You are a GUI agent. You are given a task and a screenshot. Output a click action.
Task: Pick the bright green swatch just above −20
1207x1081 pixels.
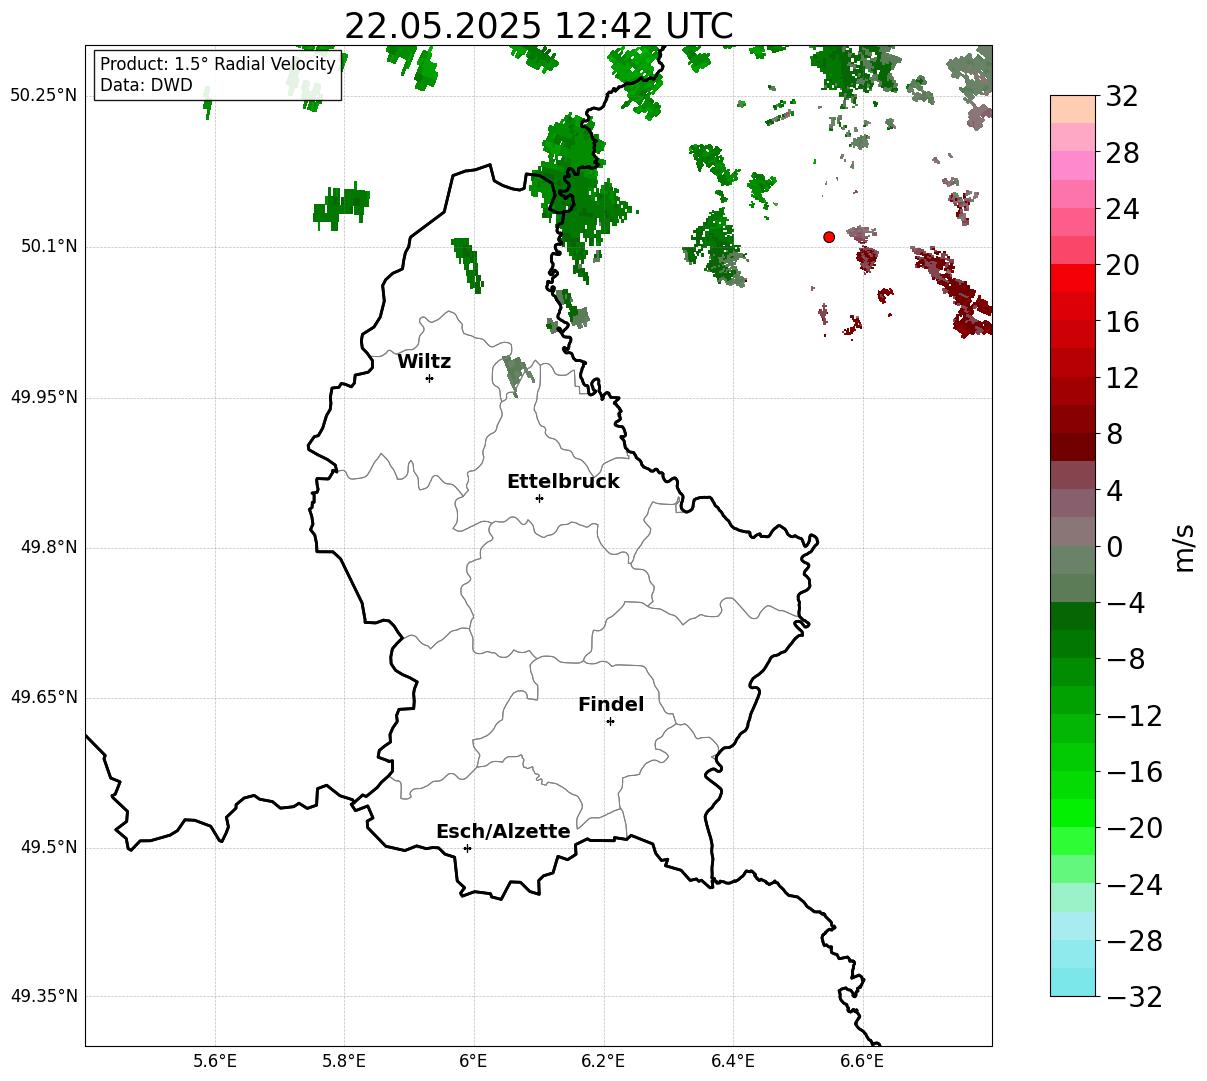click(1073, 813)
